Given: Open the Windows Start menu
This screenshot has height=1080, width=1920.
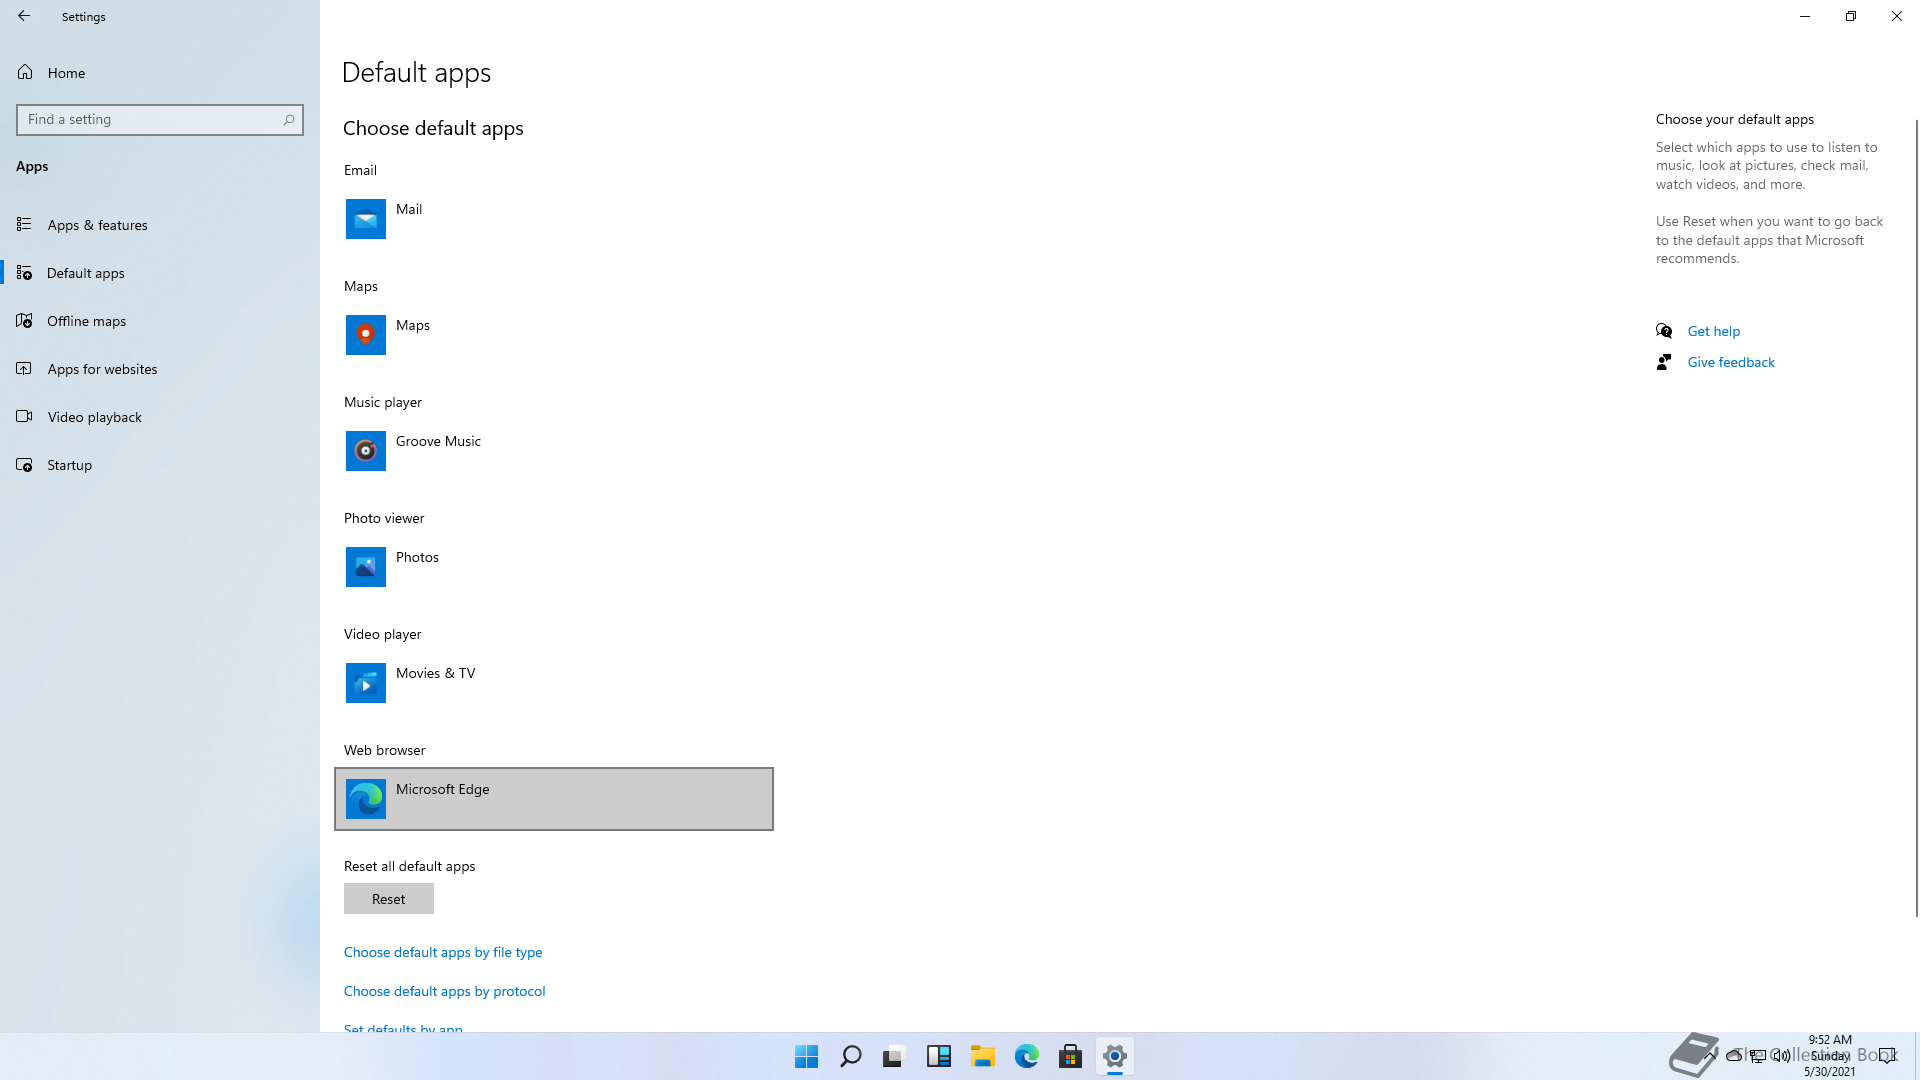Looking at the screenshot, I should pyautogui.click(x=807, y=1056).
